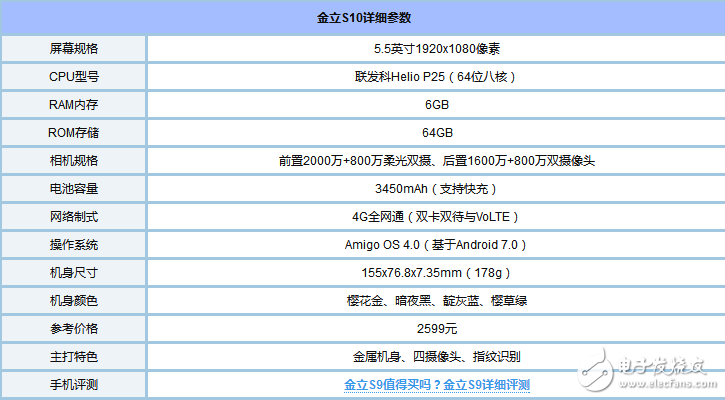The image size is (725, 400).
Task: Select the 64GB value cell
Action: pyautogui.click(x=436, y=133)
